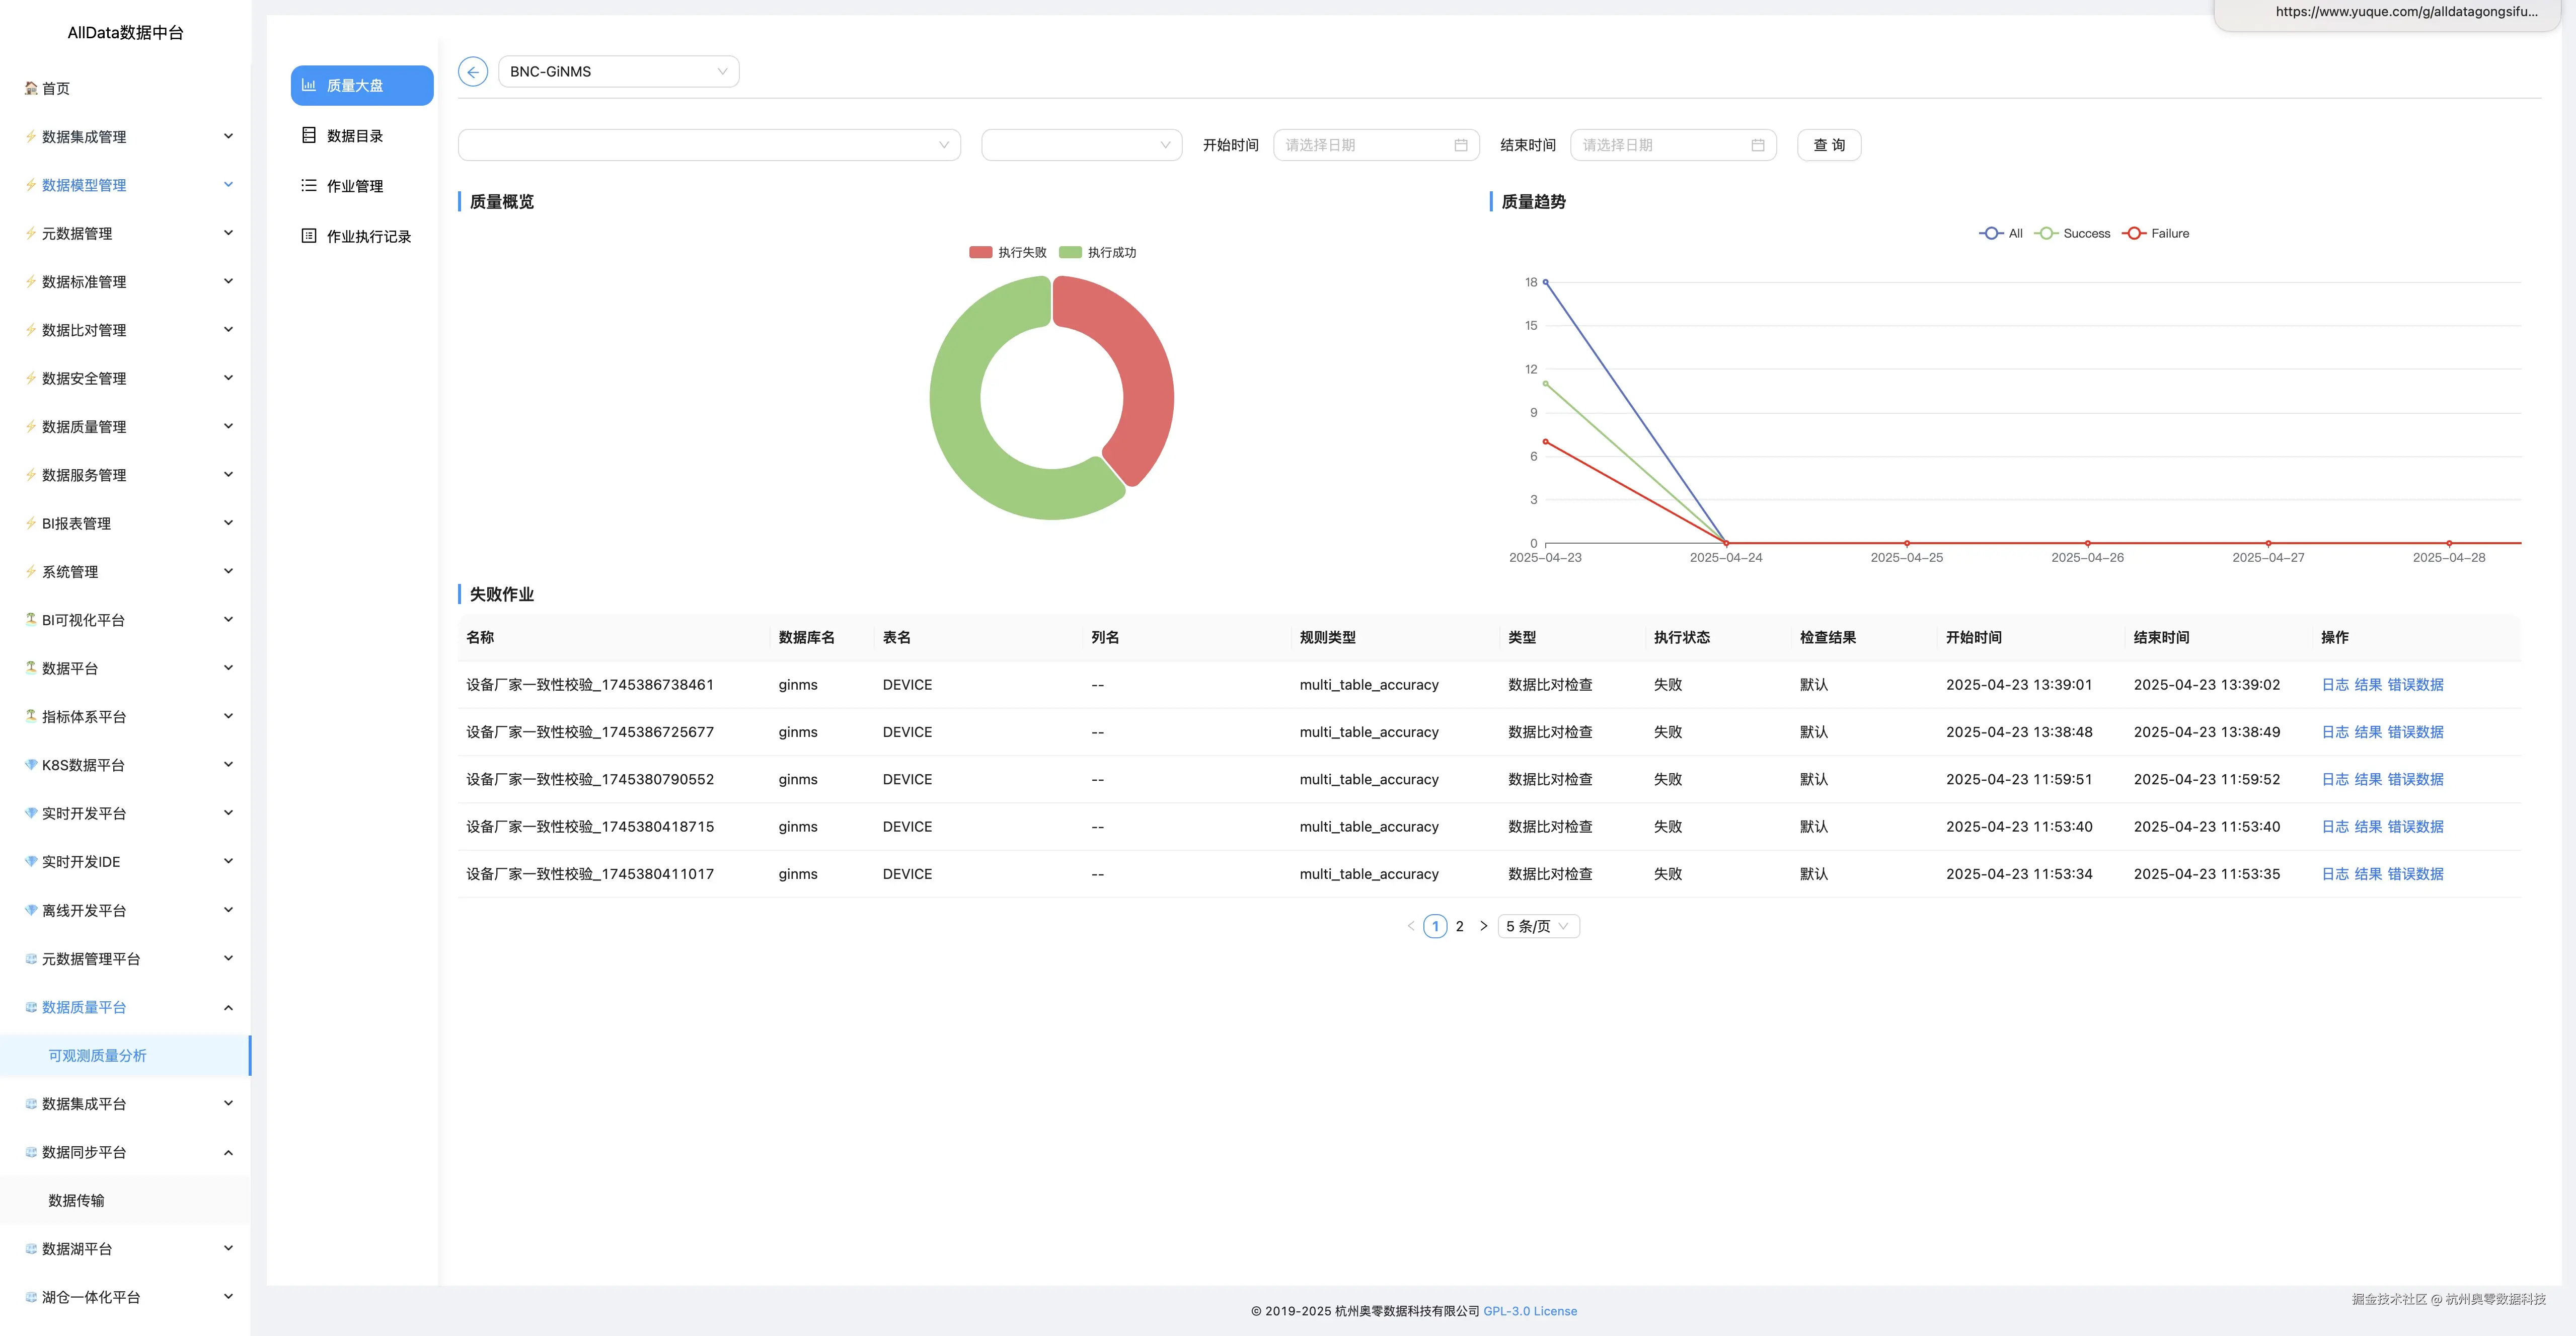Toggle the Failure series legend item

2157,233
